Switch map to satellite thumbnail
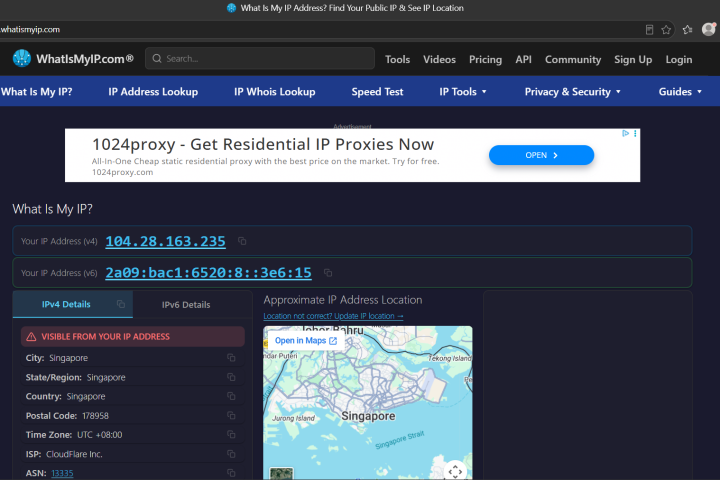The width and height of the screenshot is (720, 480). [281, 474]
